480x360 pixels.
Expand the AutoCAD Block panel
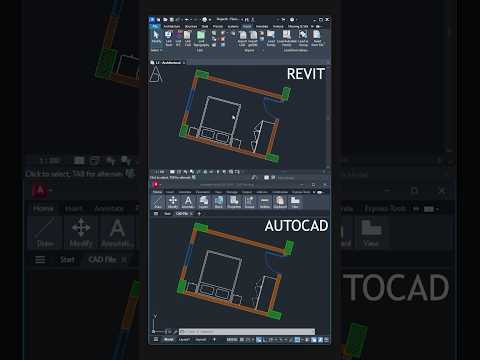(x=219, y=202)
